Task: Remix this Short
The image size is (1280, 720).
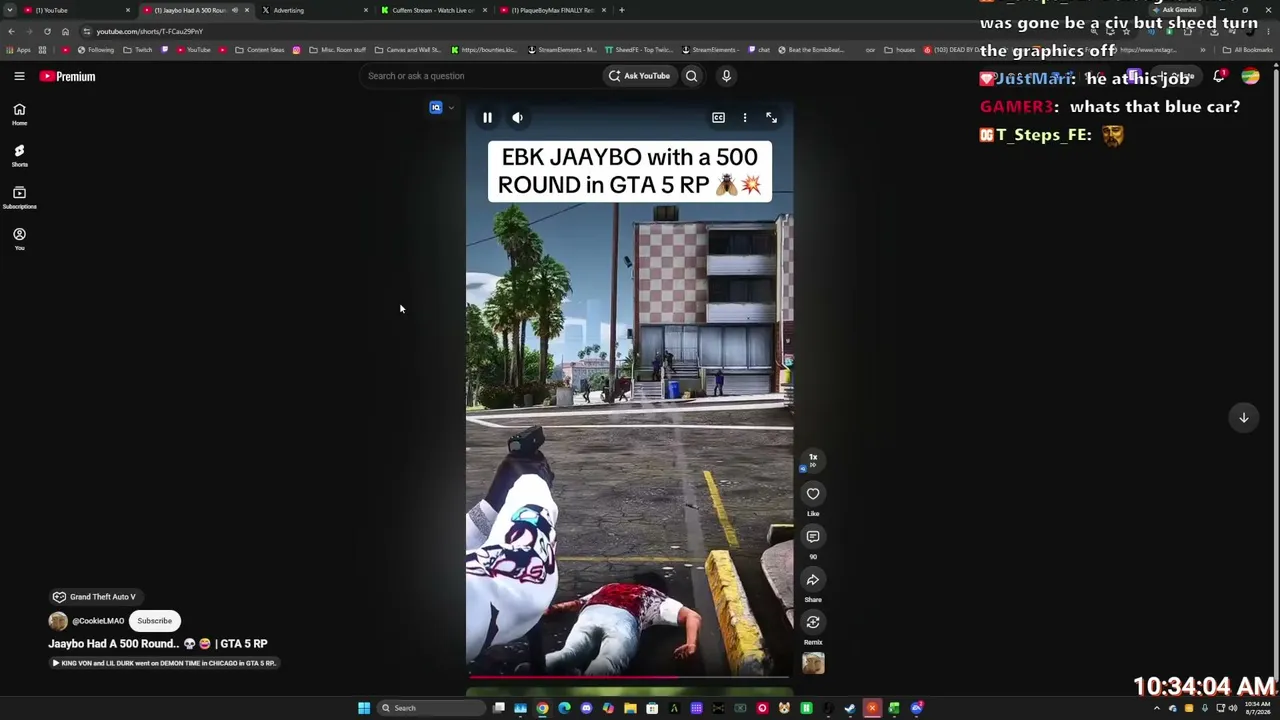Action: pos(813,623)
